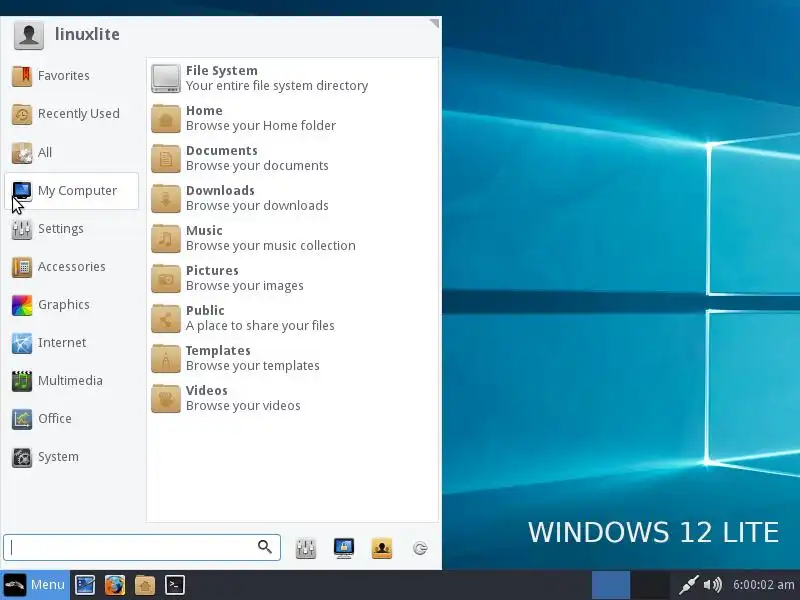This screenshot has height=600, width=800.
Task: Click 'Browse your documents' description
Action: pos(257,166)
